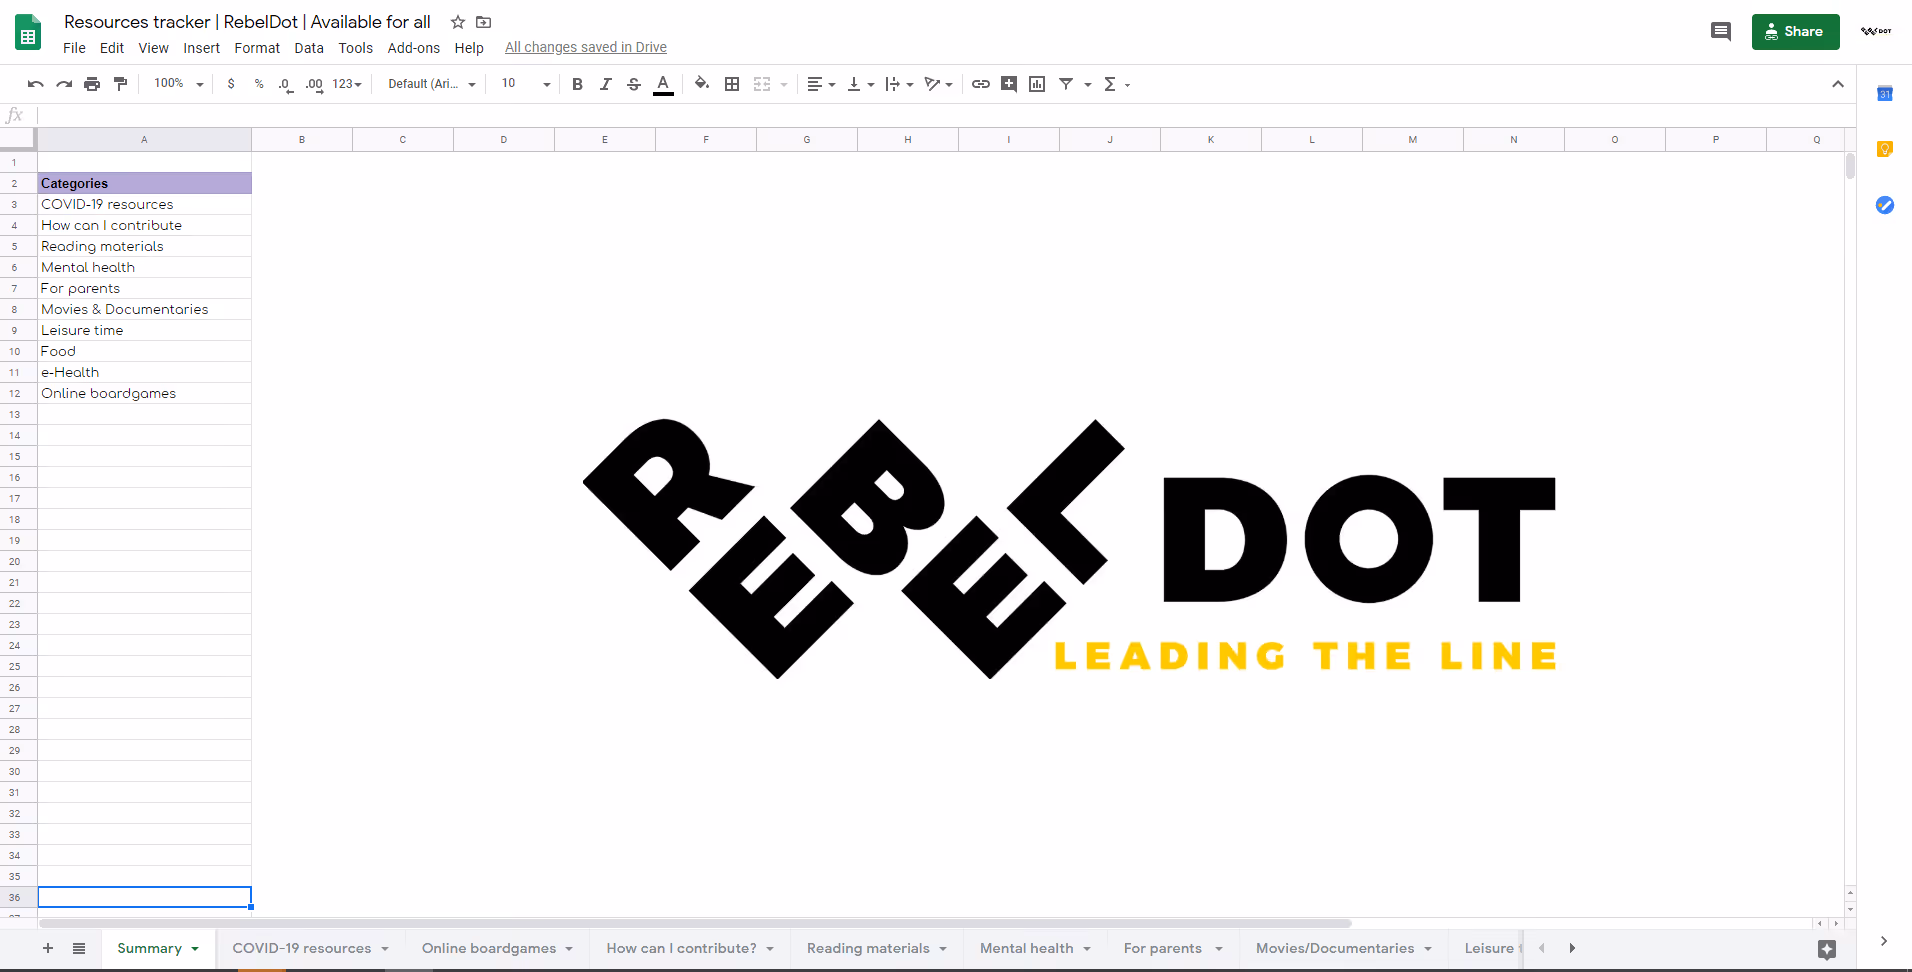Open the fill color picker
1912x972 pixels.
[702, 84]
